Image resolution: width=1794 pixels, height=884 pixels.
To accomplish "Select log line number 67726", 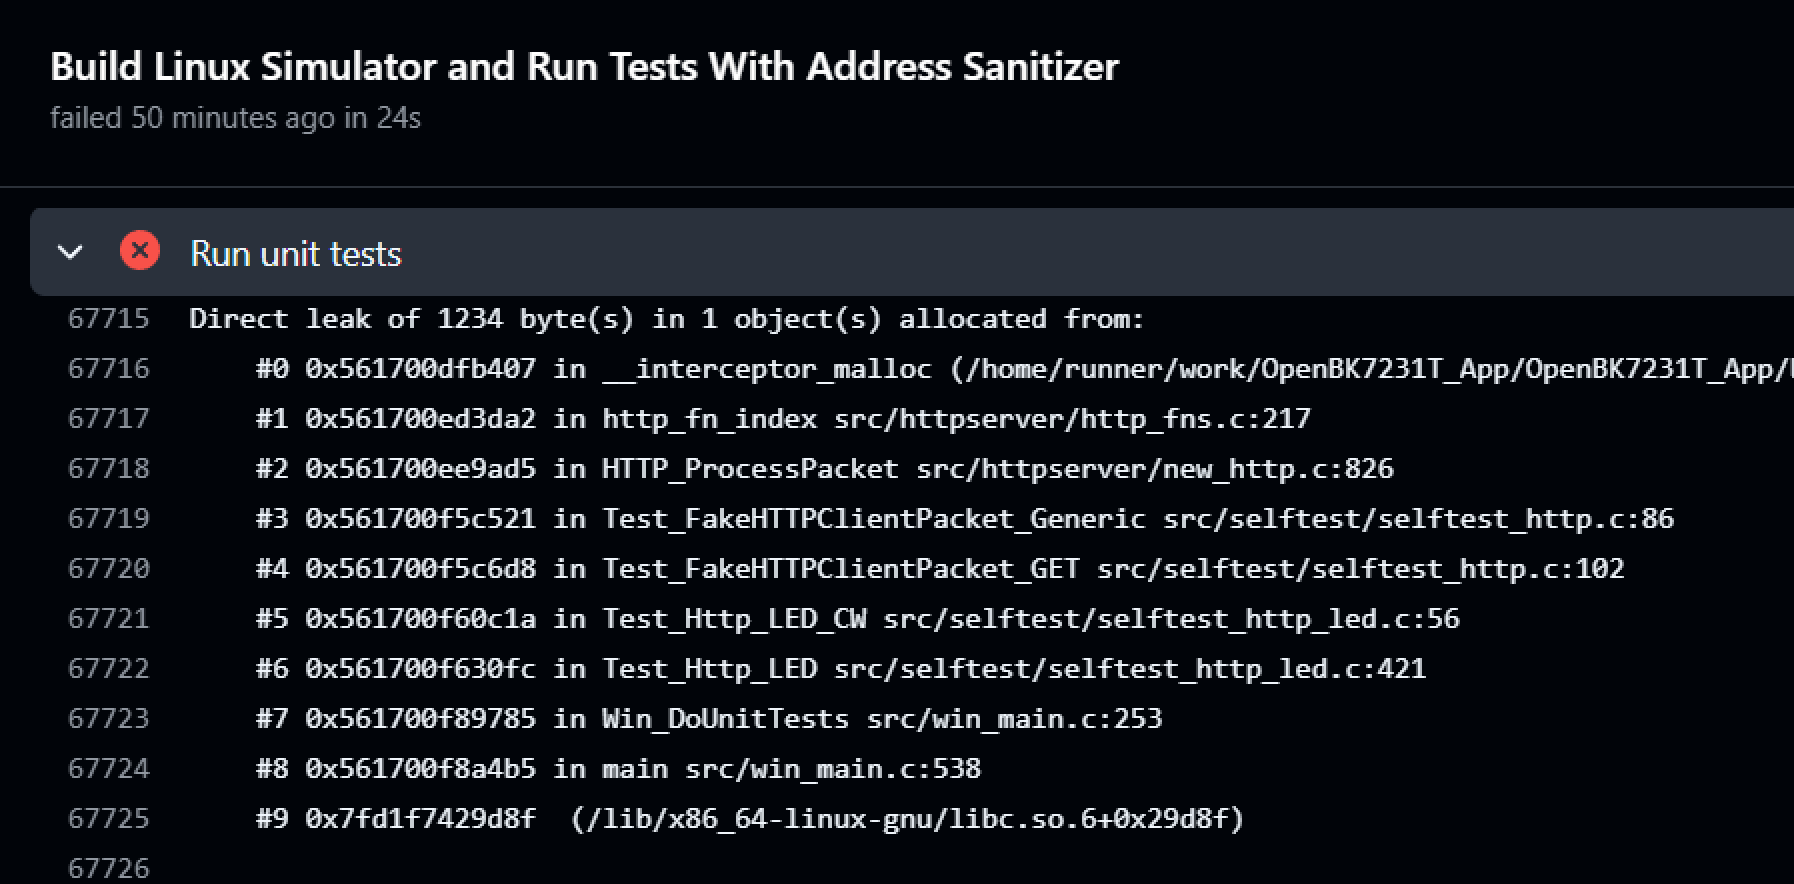I will (108, 868).
